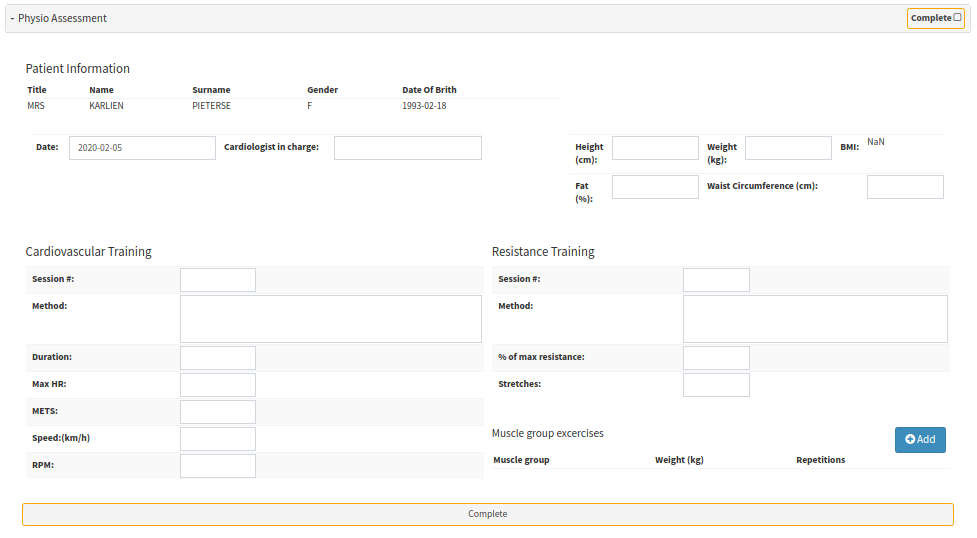Click Cardiovascular Training Session # field

click(217, 280)
